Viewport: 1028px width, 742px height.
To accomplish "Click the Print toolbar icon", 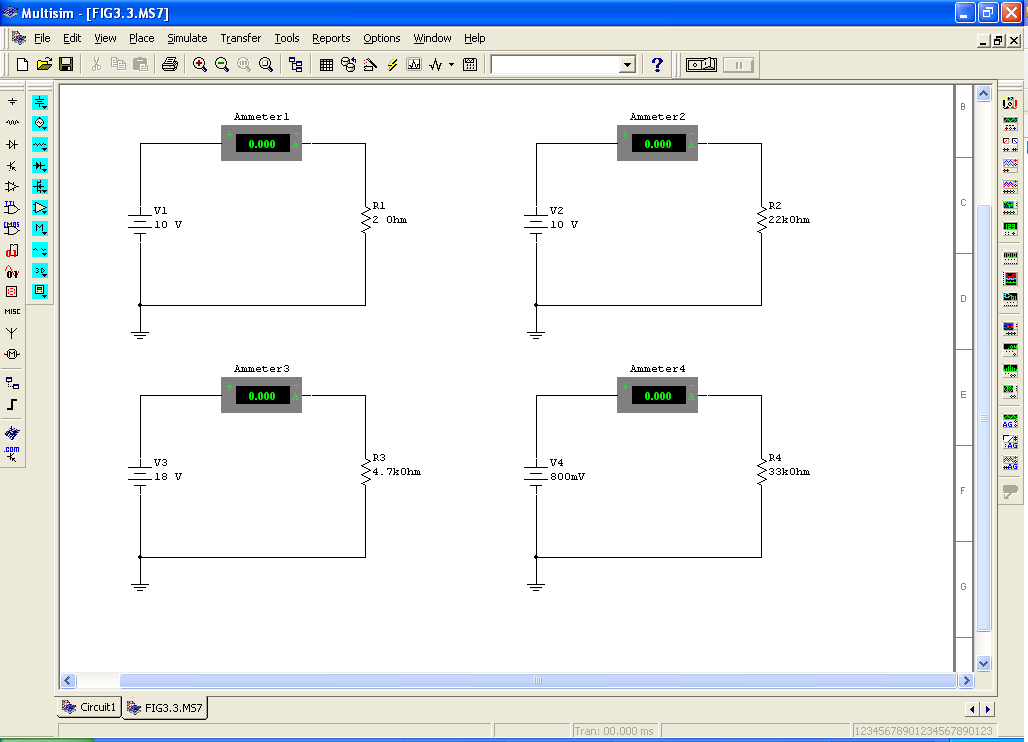I will (169, 64).
